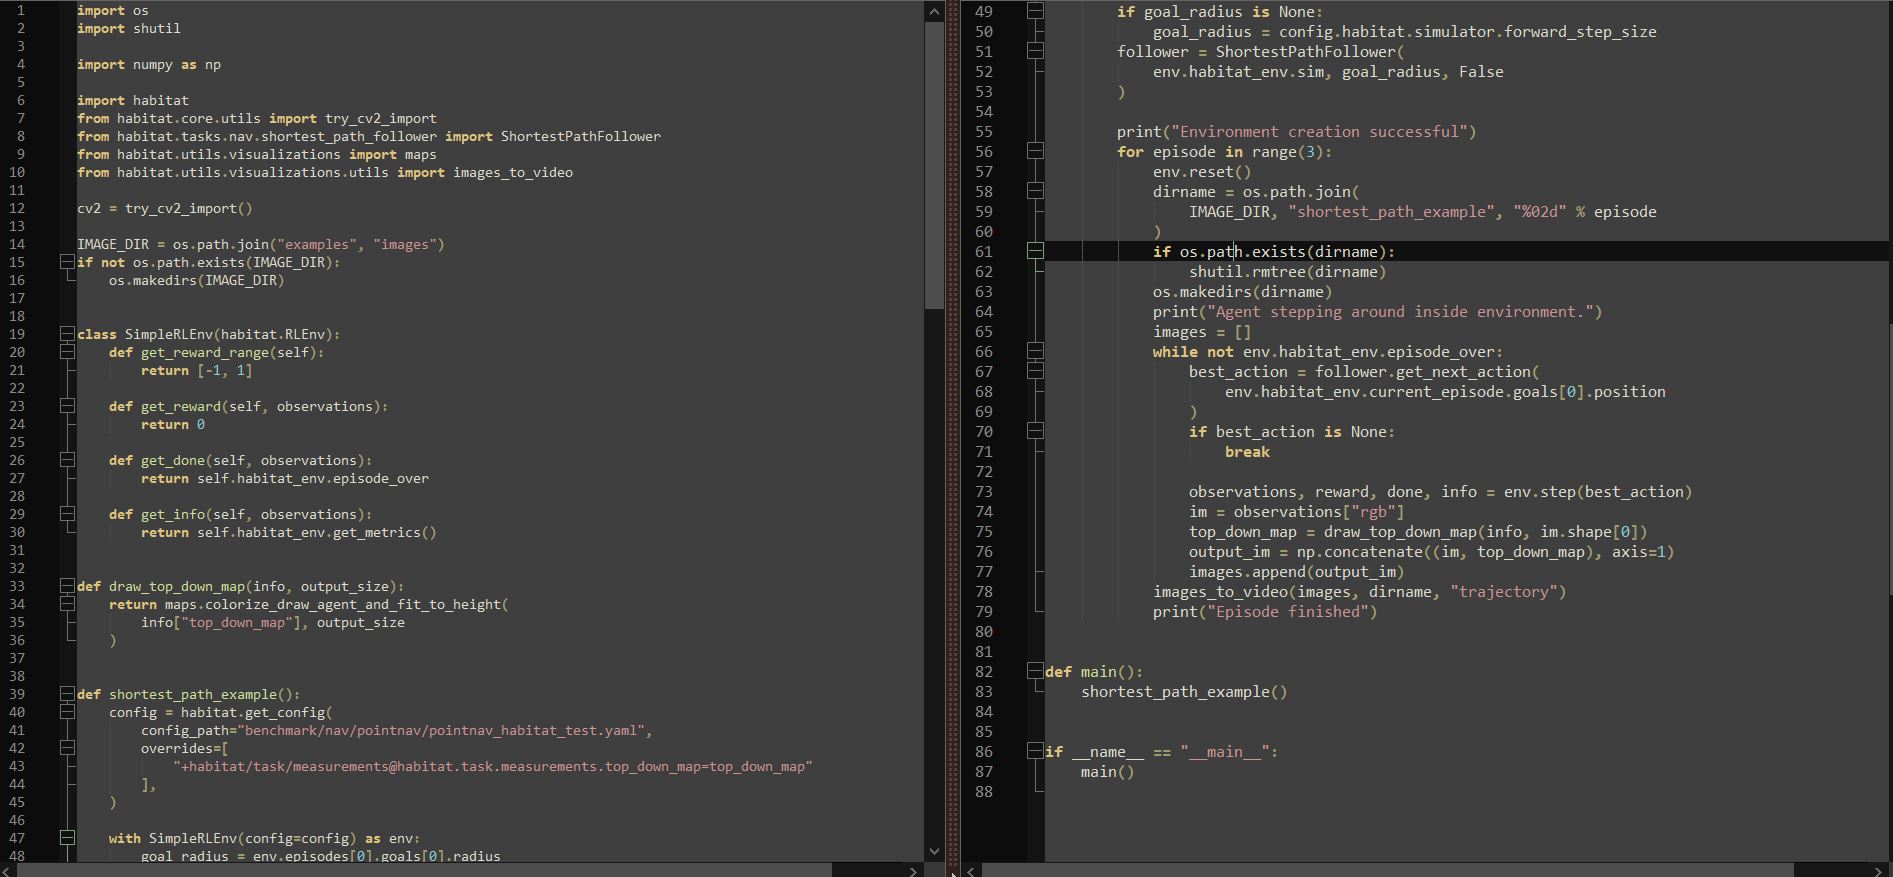Click line number 88 in right pane
1893x877 pixels.
(984, 791)
